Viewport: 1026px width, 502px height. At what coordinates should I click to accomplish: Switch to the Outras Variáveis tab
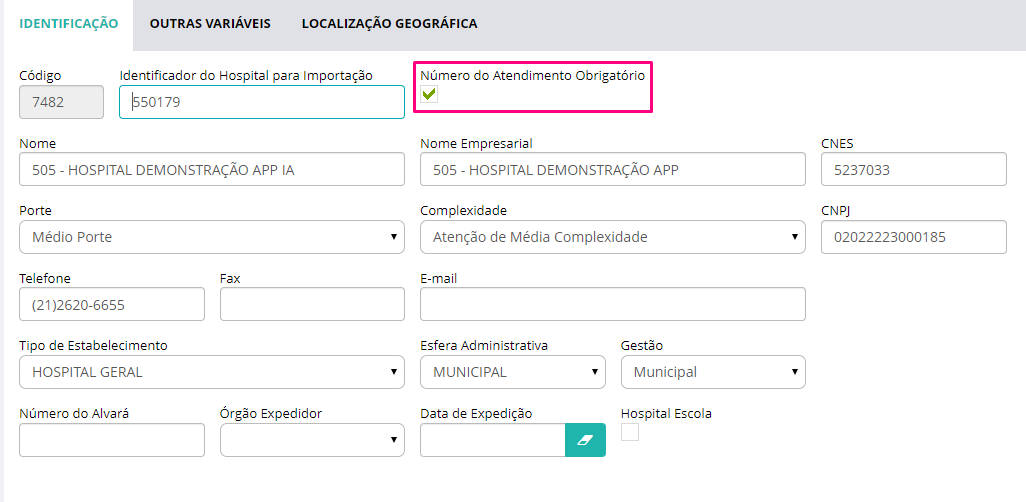coord(210,24)
